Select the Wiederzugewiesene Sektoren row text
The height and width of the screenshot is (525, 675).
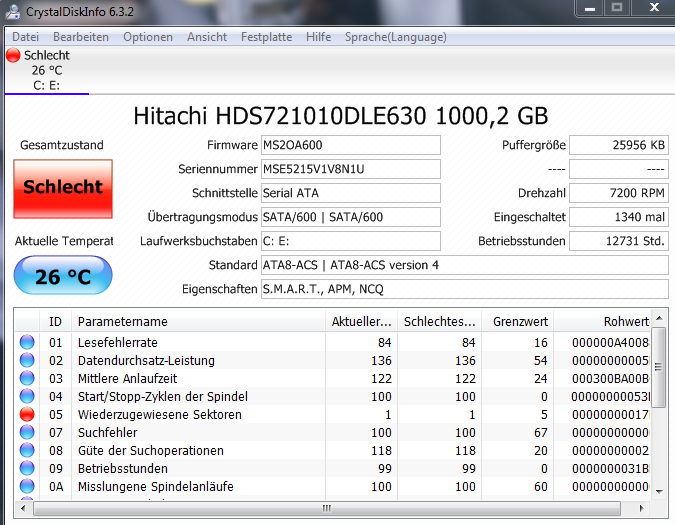pyautogui.click(x=160, y=414)
